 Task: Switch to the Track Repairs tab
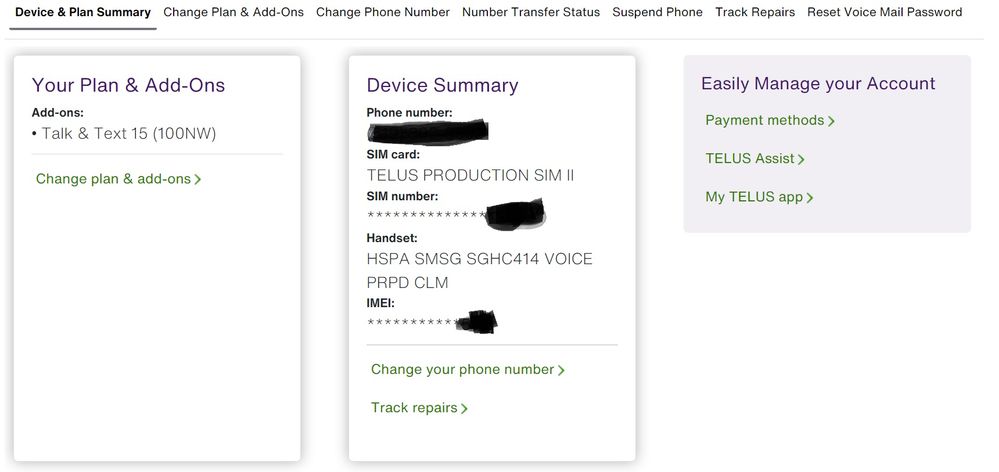click(x=755, y=13)
